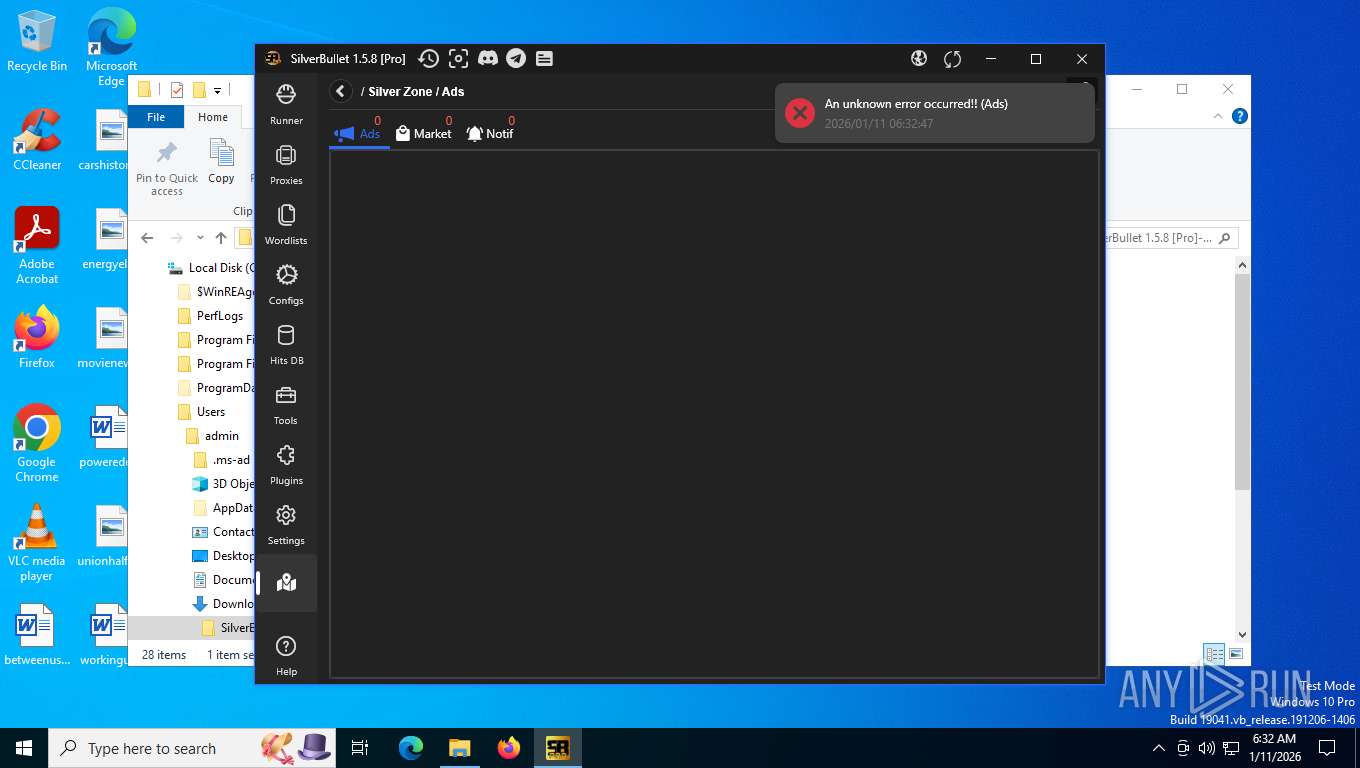Open the Discord link icon
This screenshot has height=768, width=1360.
point(488,59)
